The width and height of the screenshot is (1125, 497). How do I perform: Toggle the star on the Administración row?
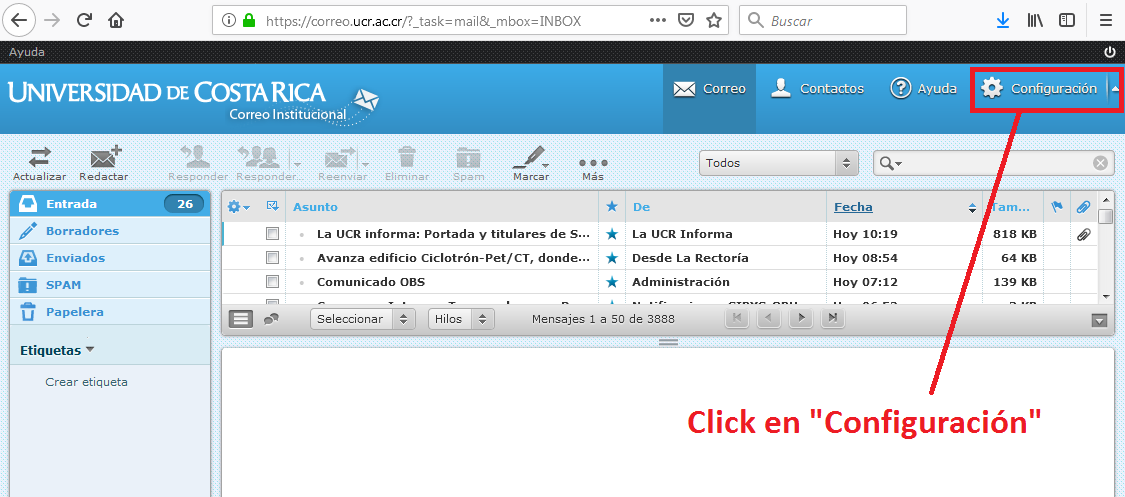pos(611,282)
